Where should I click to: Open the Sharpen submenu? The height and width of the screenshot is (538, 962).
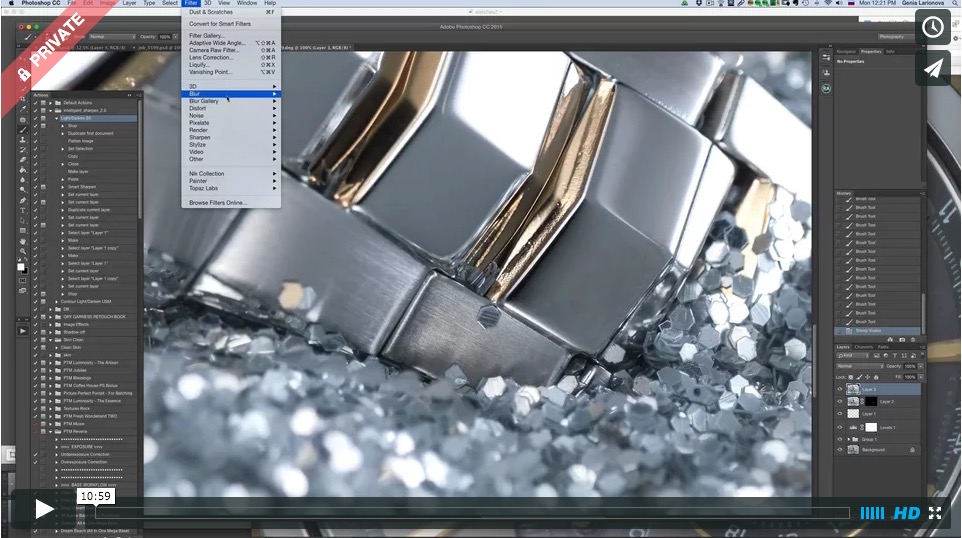coord(231,137)
